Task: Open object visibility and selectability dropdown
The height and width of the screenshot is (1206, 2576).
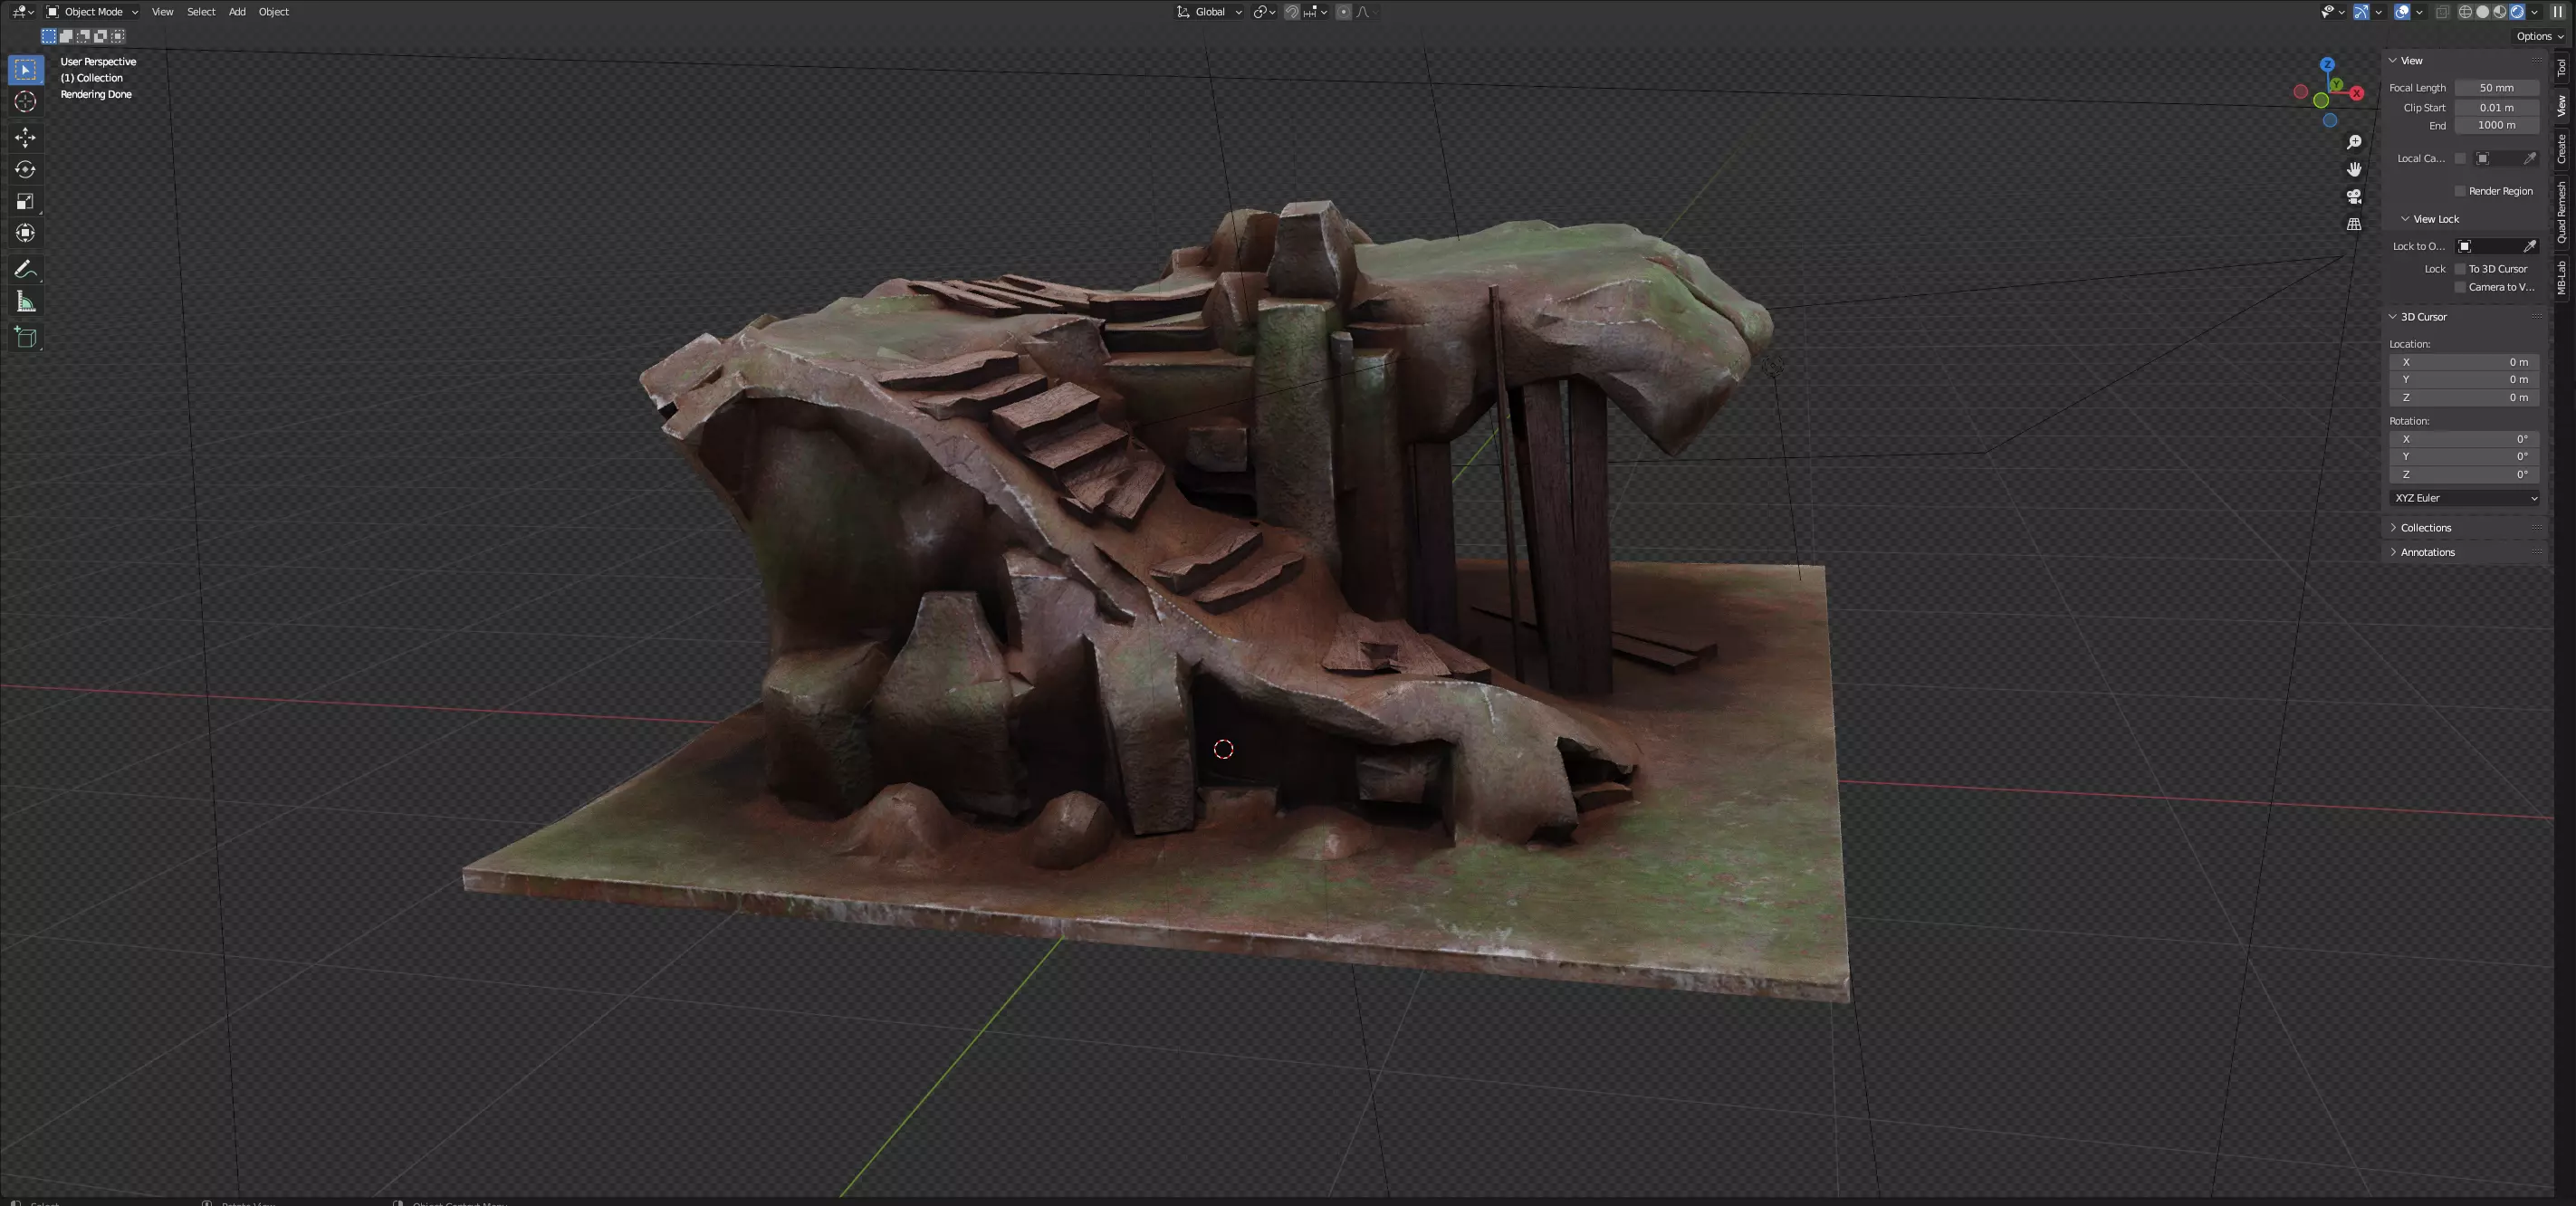Action: click(x=2333, y=12)
